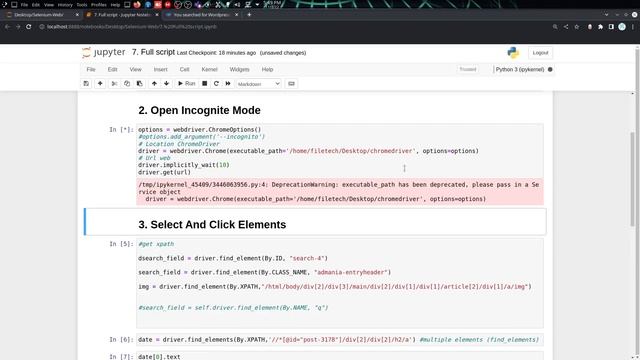
Task: Open the Jupyter Edit menu
Action: [113, 69]
